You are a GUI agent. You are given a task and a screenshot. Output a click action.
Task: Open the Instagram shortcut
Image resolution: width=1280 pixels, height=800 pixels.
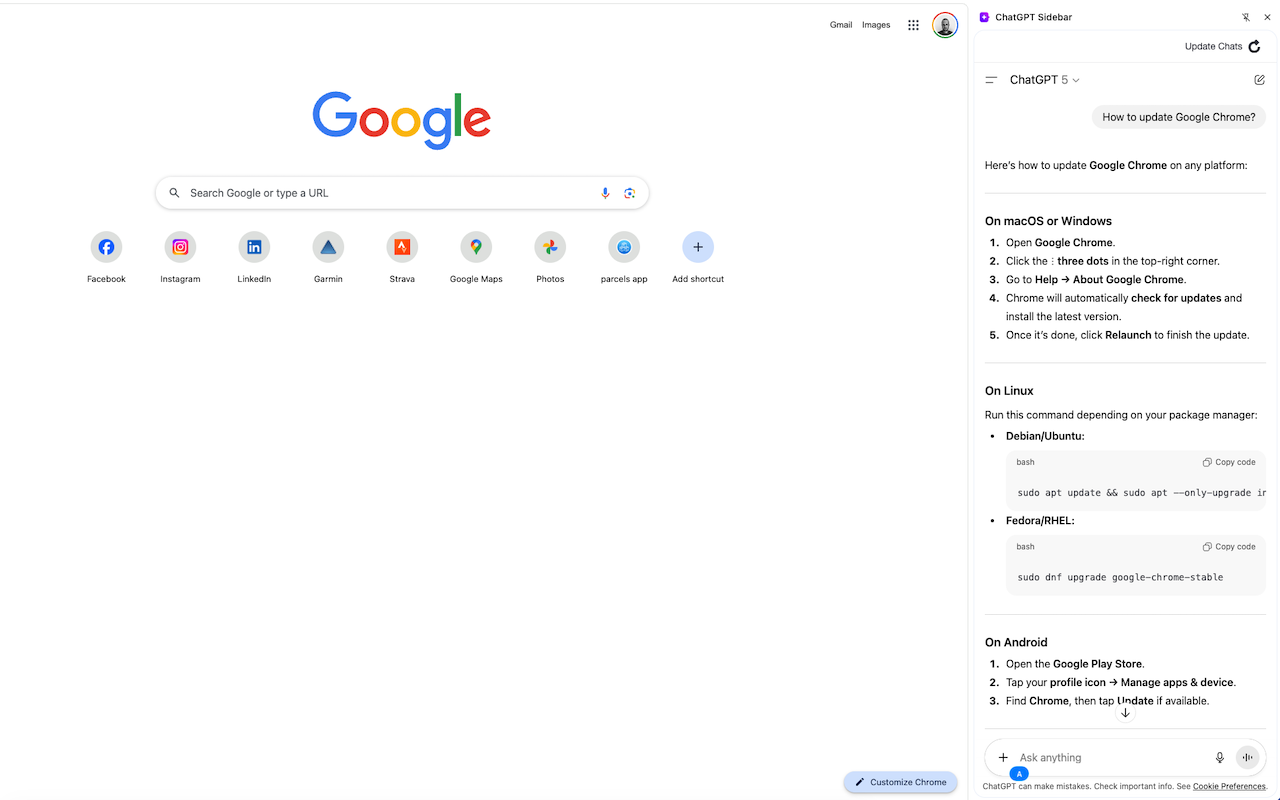(x=180, y=247)
